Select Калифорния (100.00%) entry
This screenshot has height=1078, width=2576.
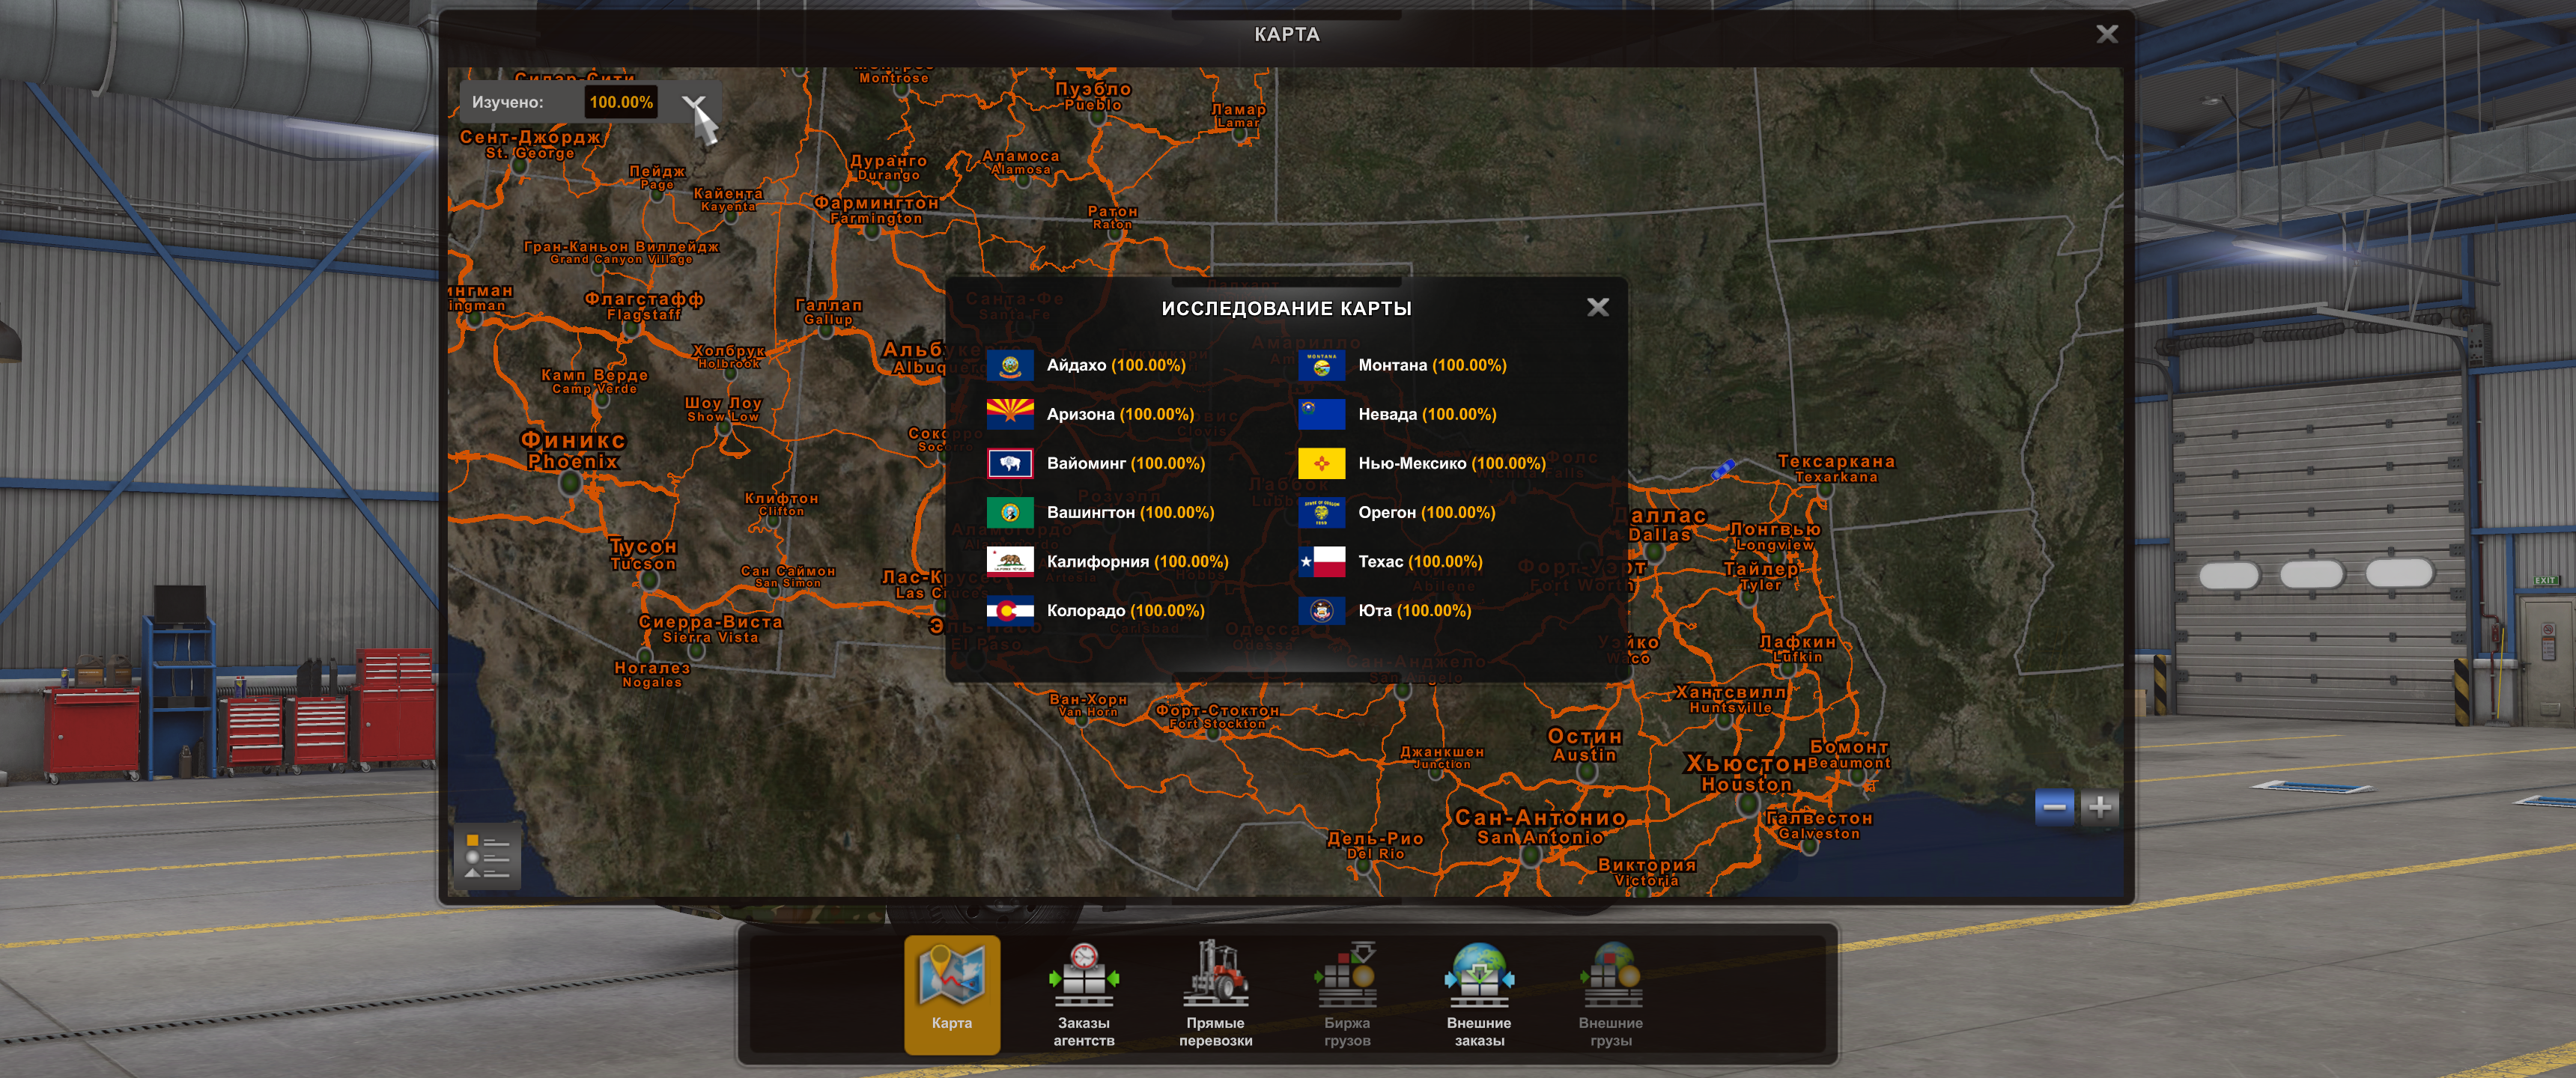[x=1137, y=561]
